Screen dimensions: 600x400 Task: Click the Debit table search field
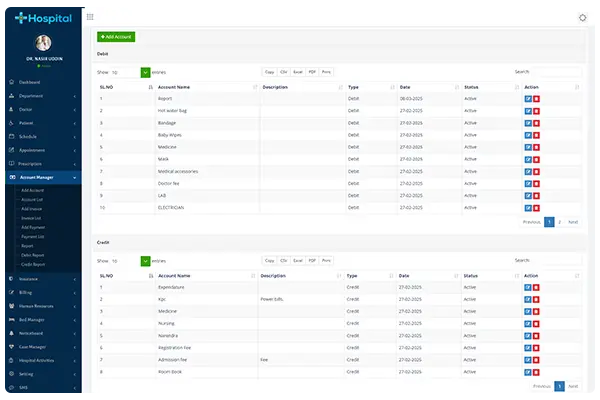pyautogui.click(x=557, y=72)
